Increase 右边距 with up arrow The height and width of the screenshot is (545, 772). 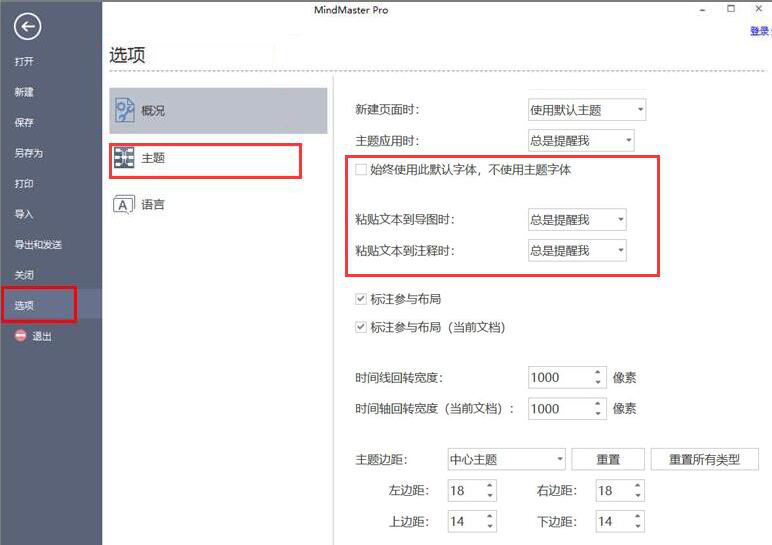[638, 485]
